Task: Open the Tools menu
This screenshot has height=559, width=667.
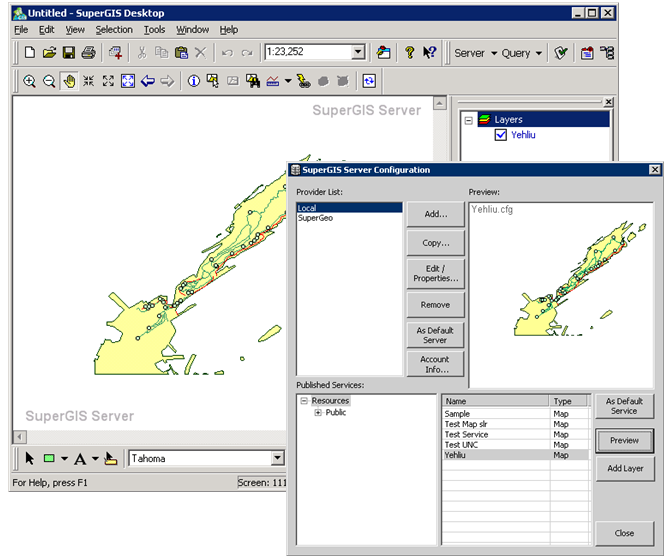Action: pos(154,29)
